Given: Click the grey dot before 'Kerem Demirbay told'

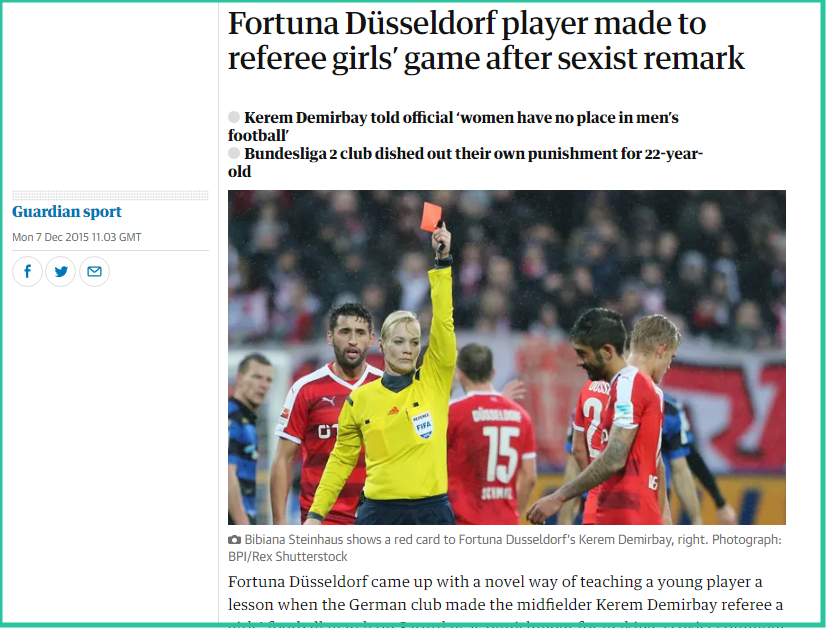Looking at the screenshot, I should coord(234,117).
